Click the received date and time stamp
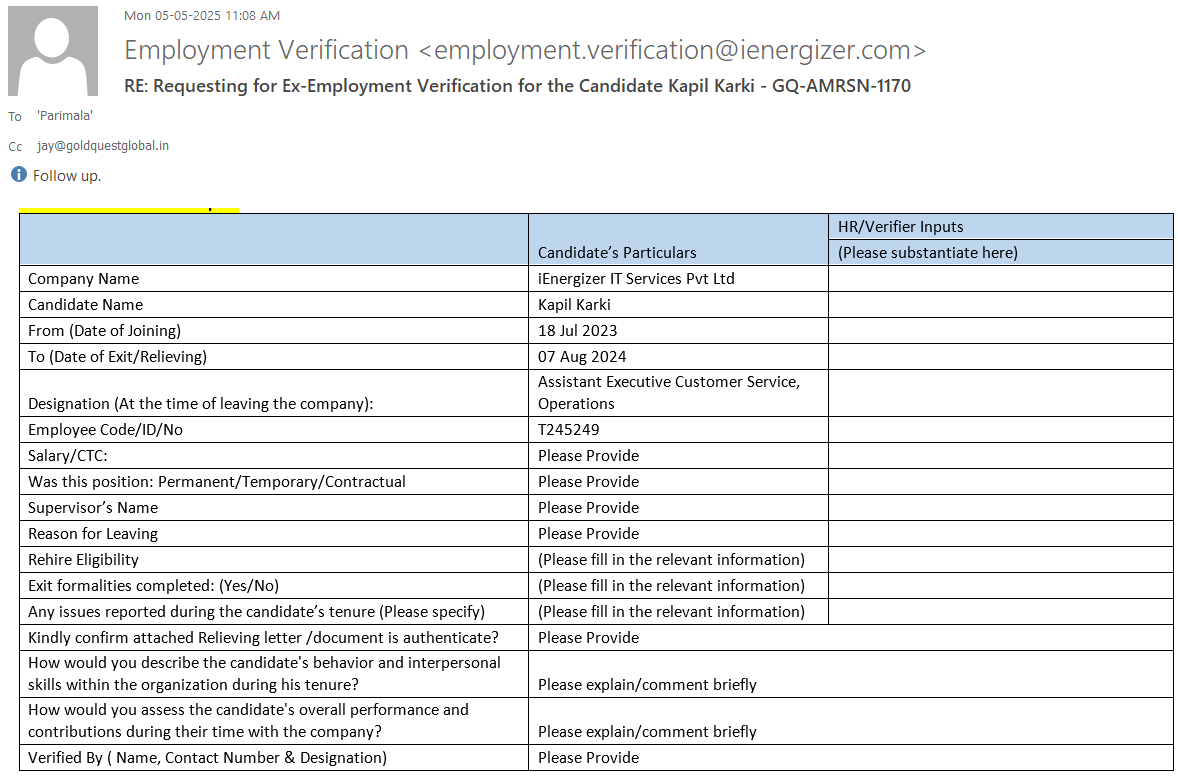Viewport: 1178px width, 781px height. pyautogui.click(x=202, y=16)
